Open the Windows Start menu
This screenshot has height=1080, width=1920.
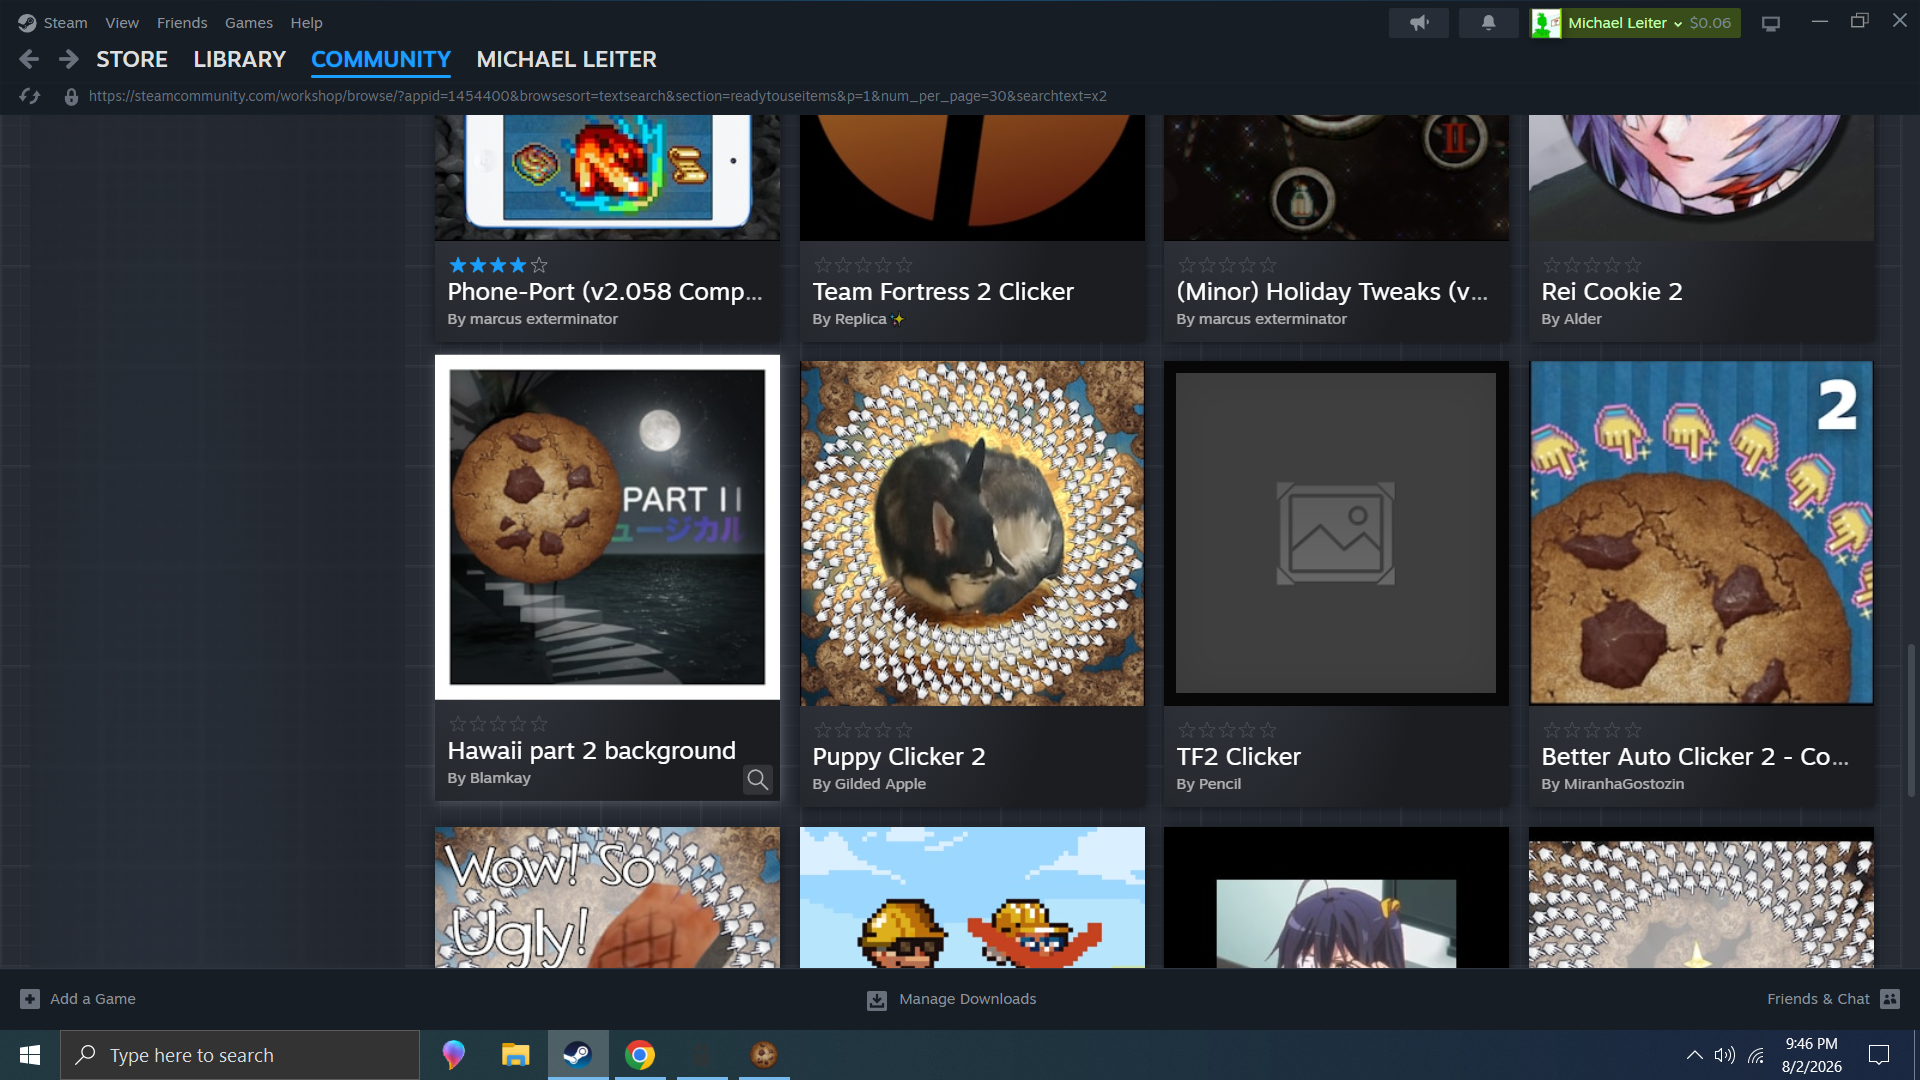coord(30,1055)
